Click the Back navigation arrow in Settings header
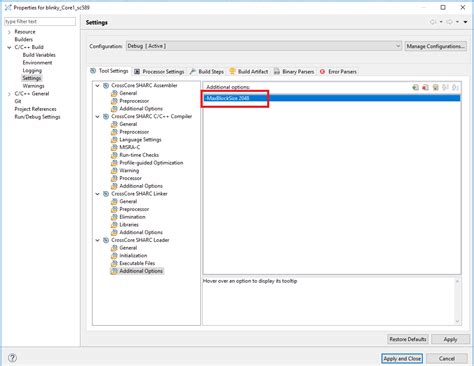The height and width of the screenshot is (366, 474). [x=433, y=22]
